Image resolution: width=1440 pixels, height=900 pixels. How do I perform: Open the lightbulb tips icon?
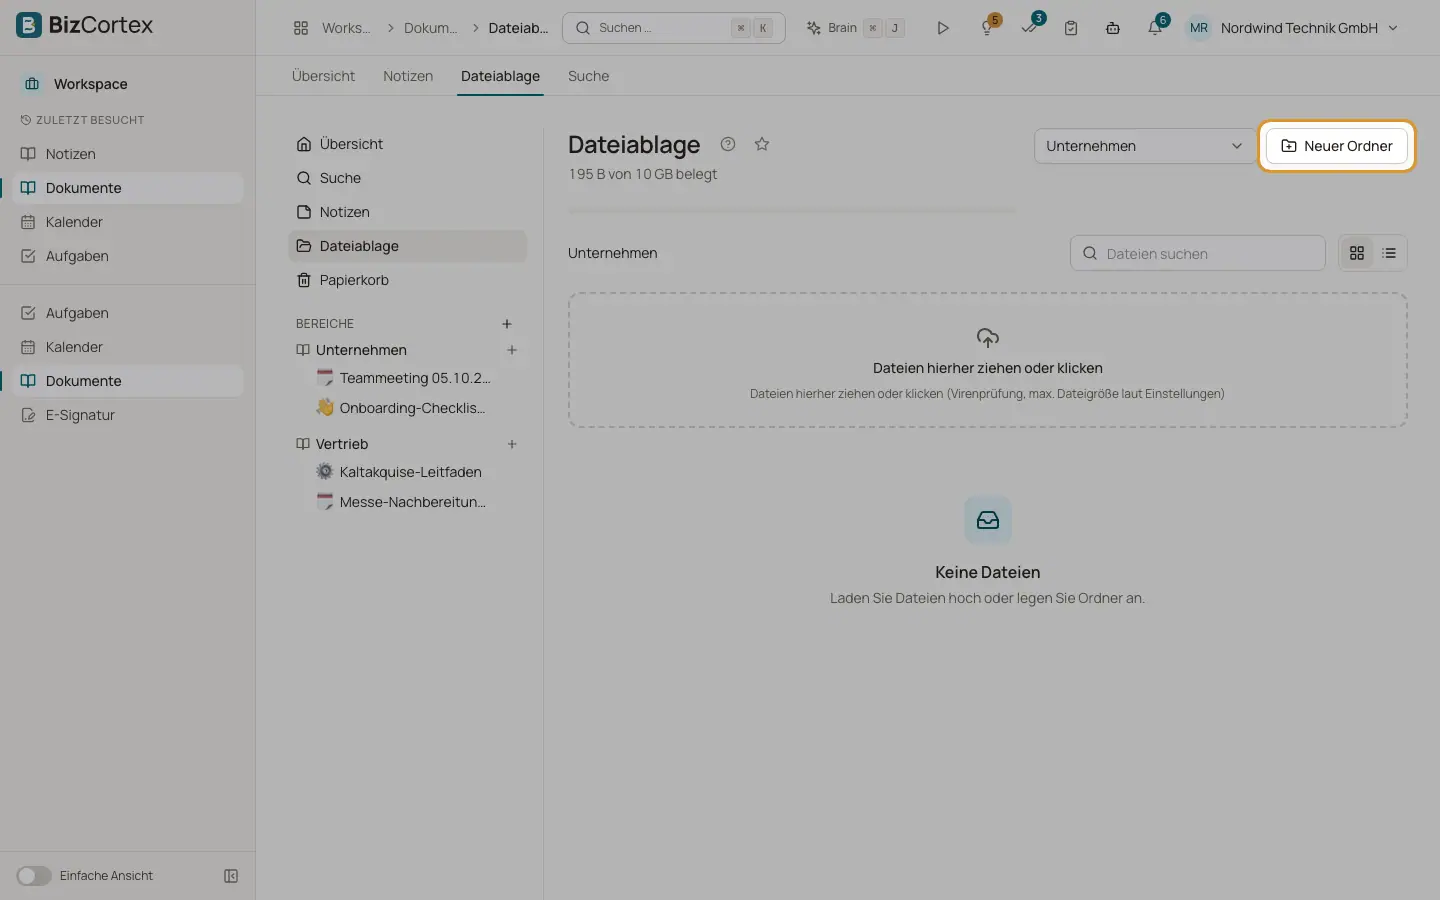987,28
